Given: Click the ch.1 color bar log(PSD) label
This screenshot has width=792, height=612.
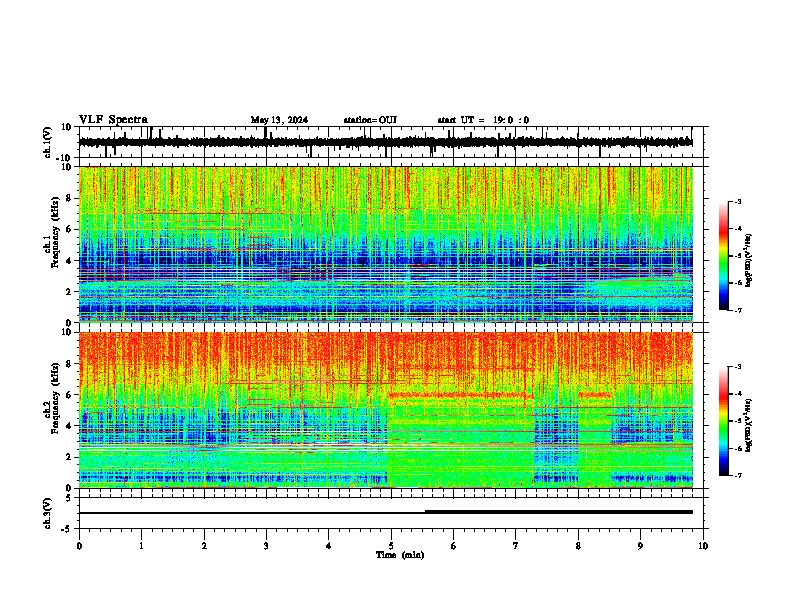Looking at the screenshot, I should click(x=748, y=261).
